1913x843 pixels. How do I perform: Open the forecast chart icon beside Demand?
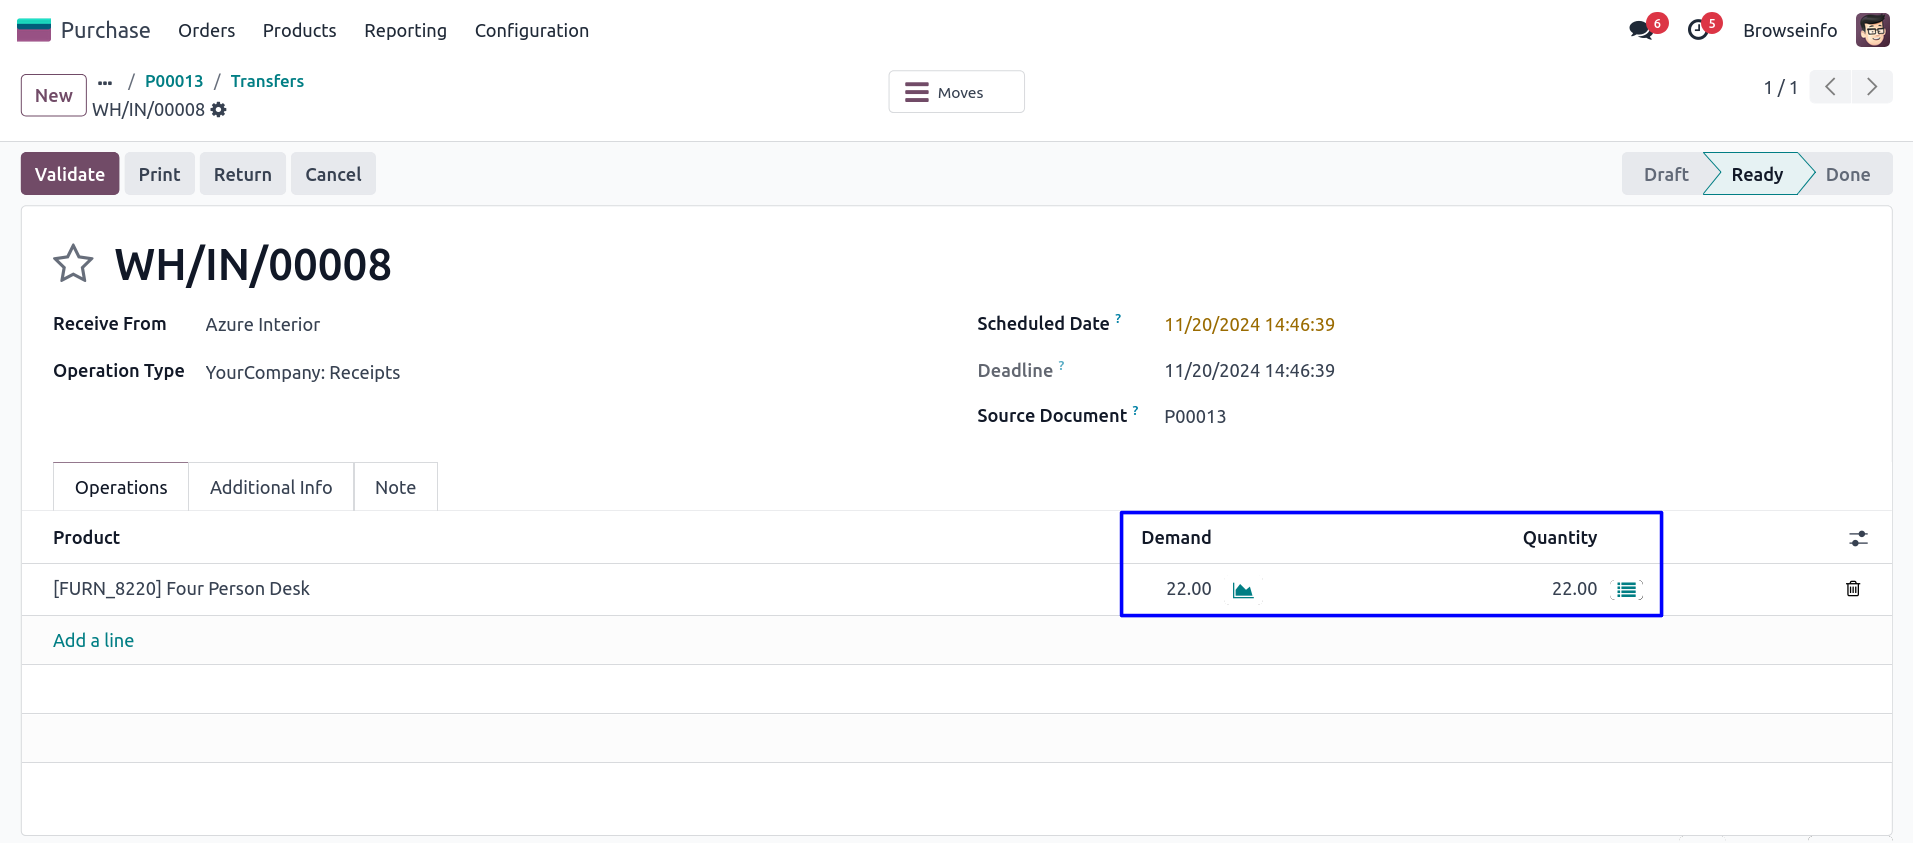pyautogui.click(x=1242, y=590)
